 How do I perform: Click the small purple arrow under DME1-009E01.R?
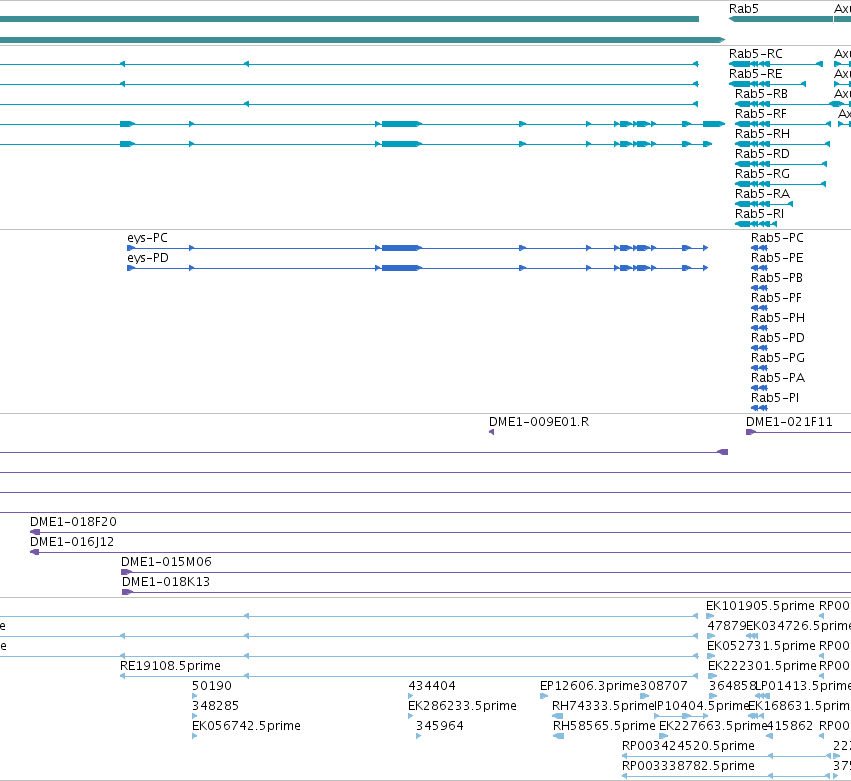(492, 432)
